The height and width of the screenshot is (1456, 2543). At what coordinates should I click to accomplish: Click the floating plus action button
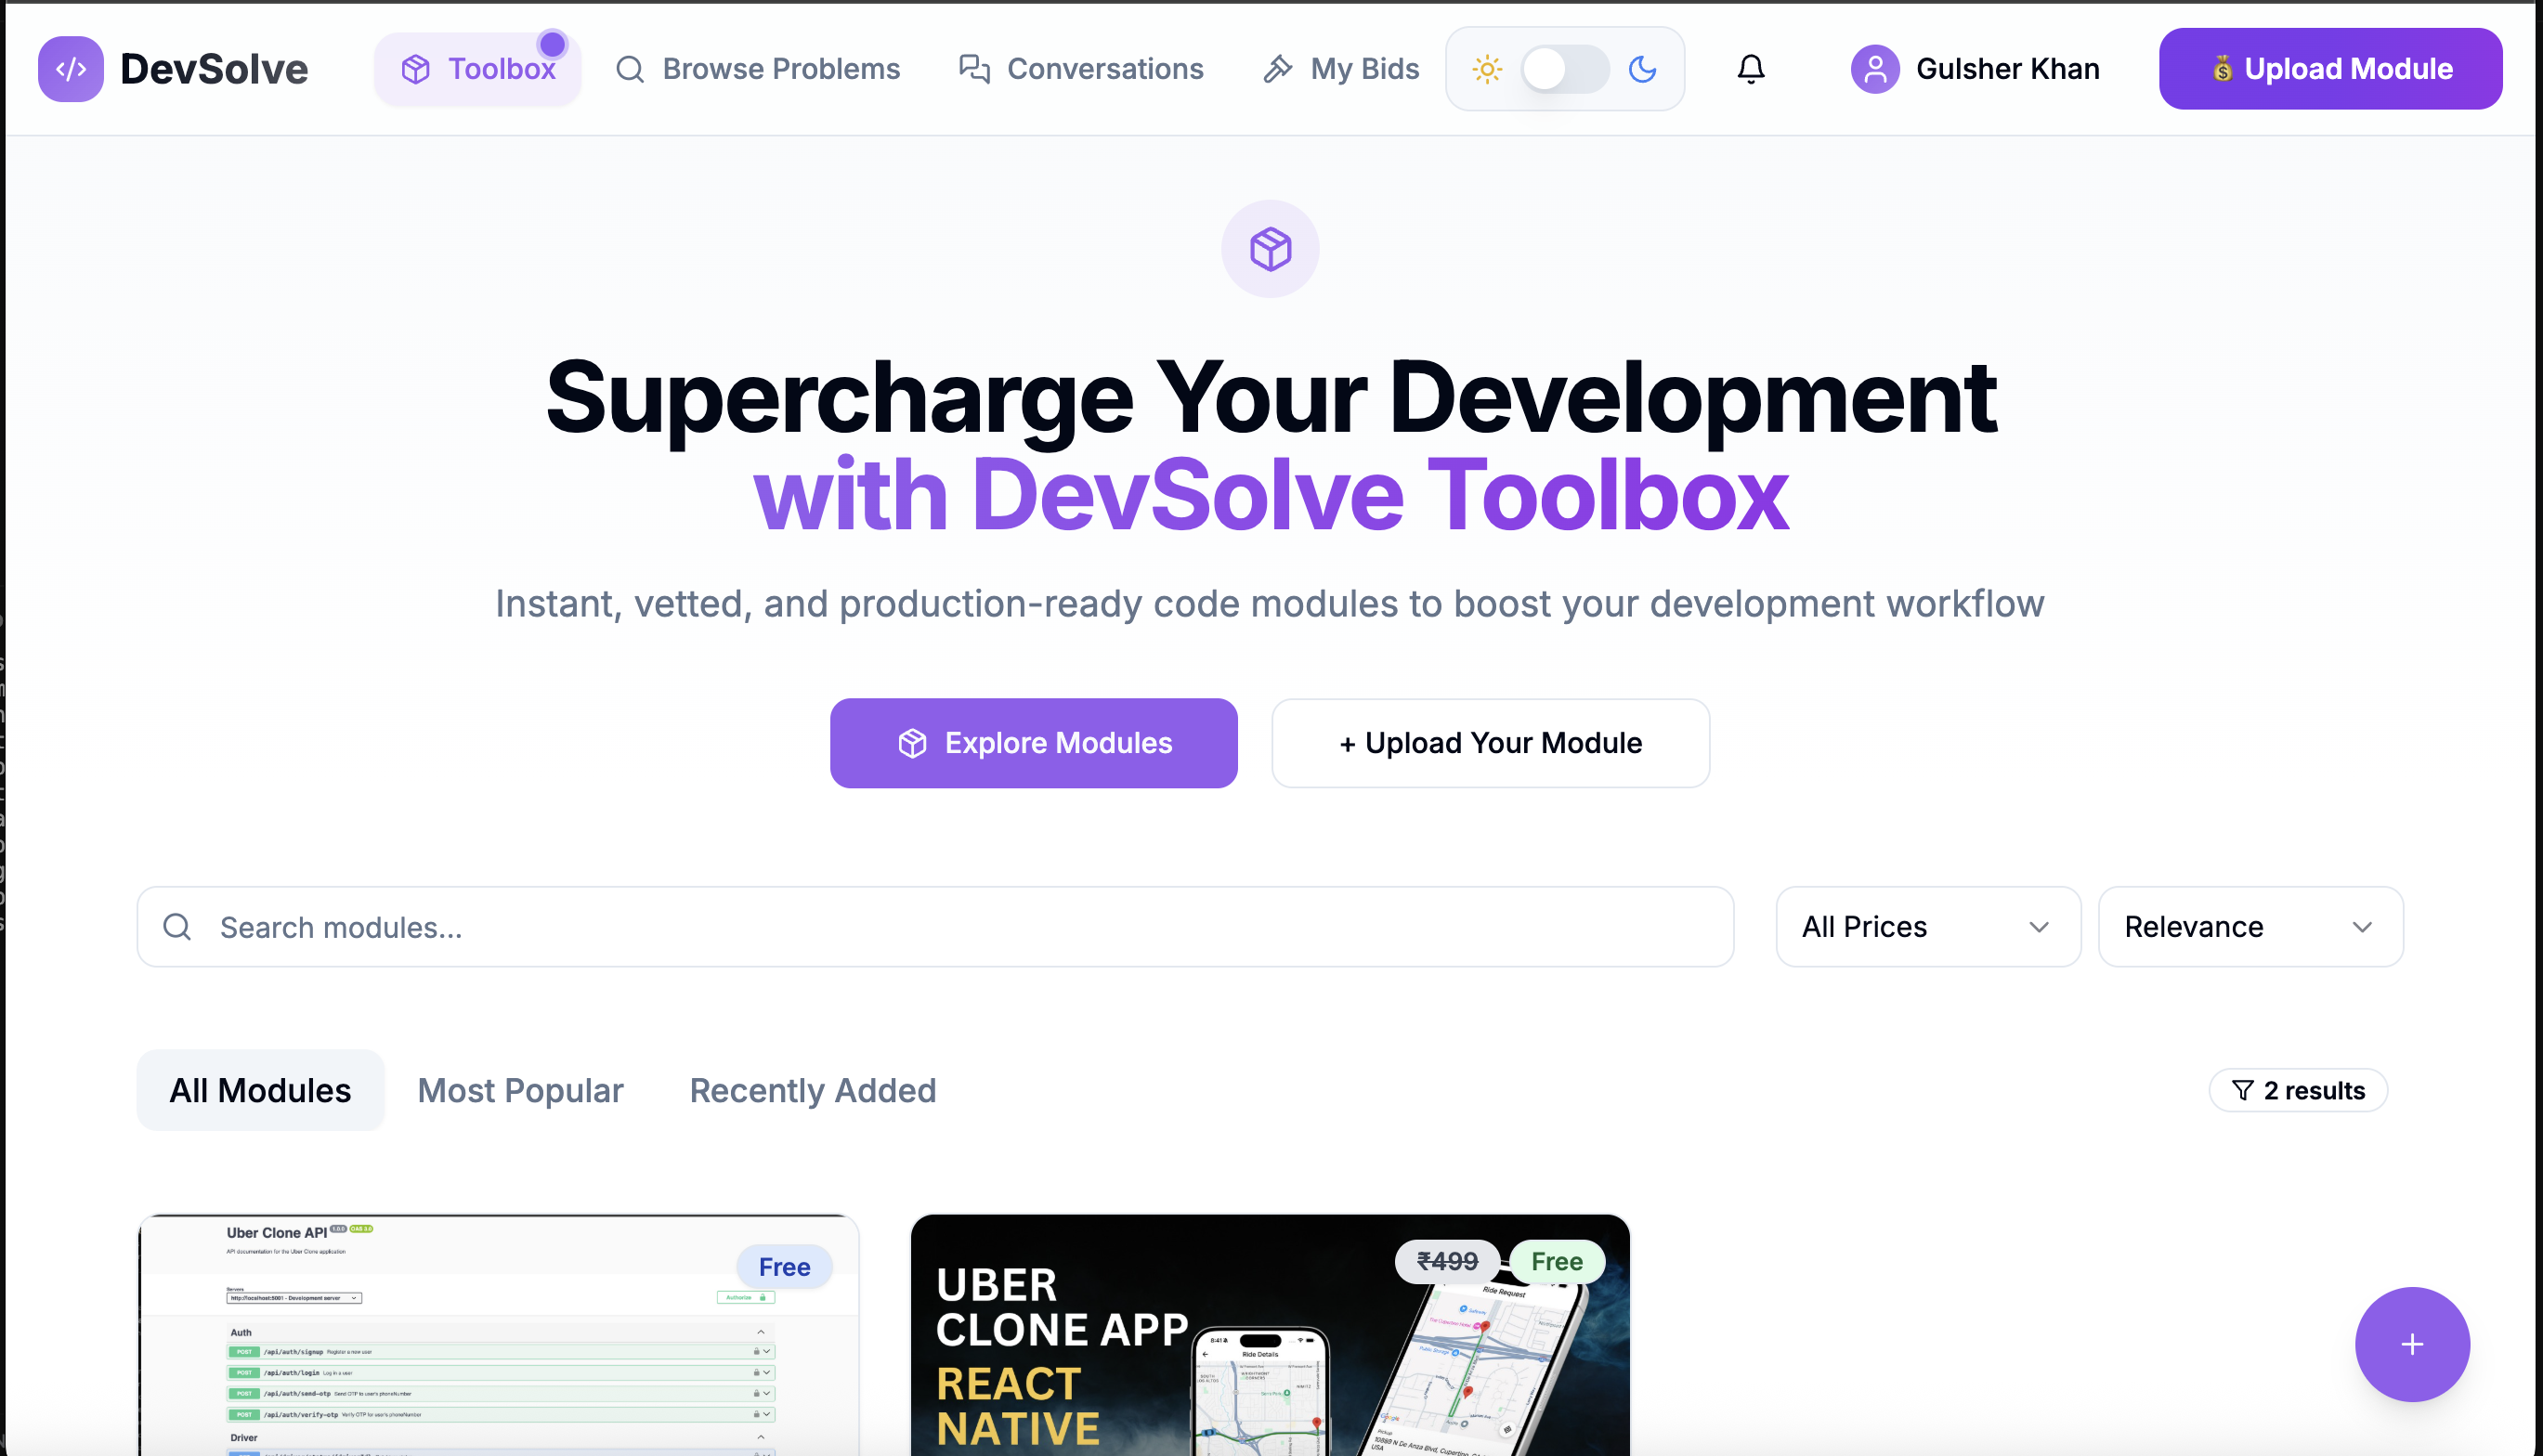point(2412,1344)
